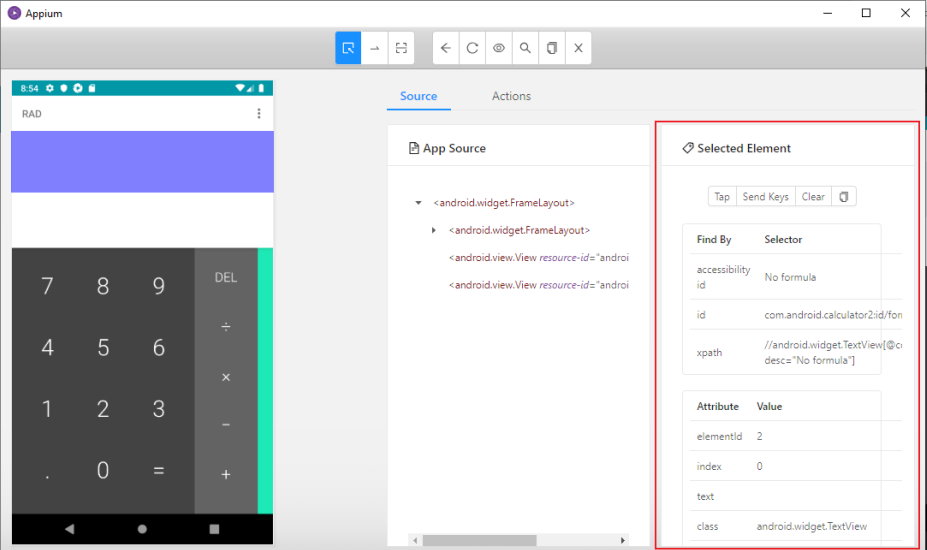The width and height of the screenshot is (927, 550).
Task: Click the id selector com.android.calculator2 value
Action: coord(833,315)
